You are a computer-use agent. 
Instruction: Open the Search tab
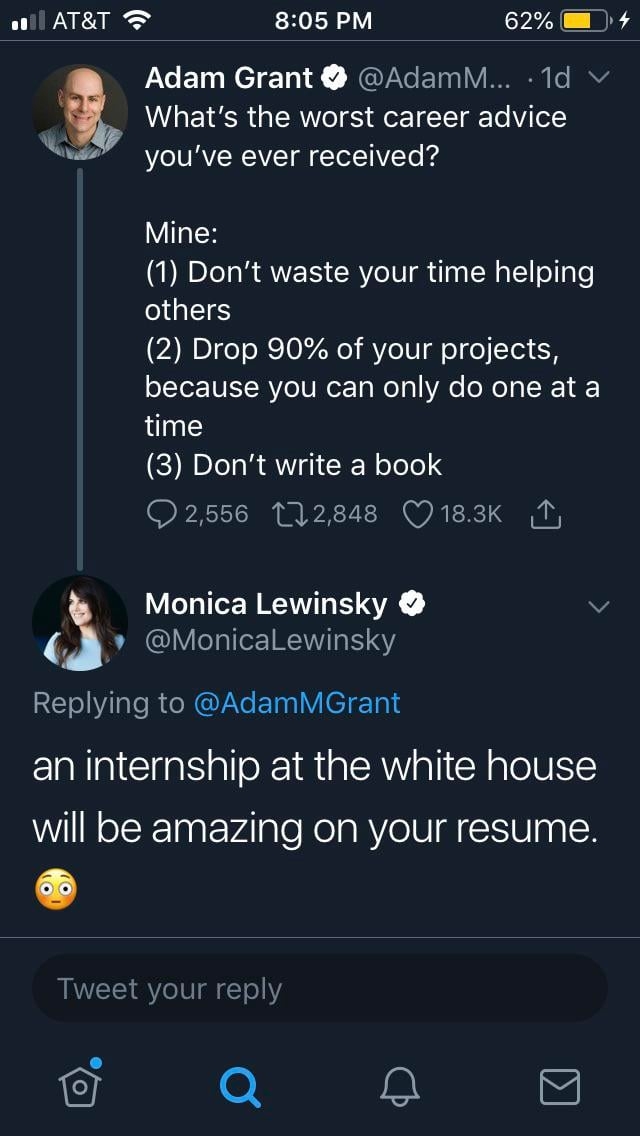click(x=240, y=1084)
